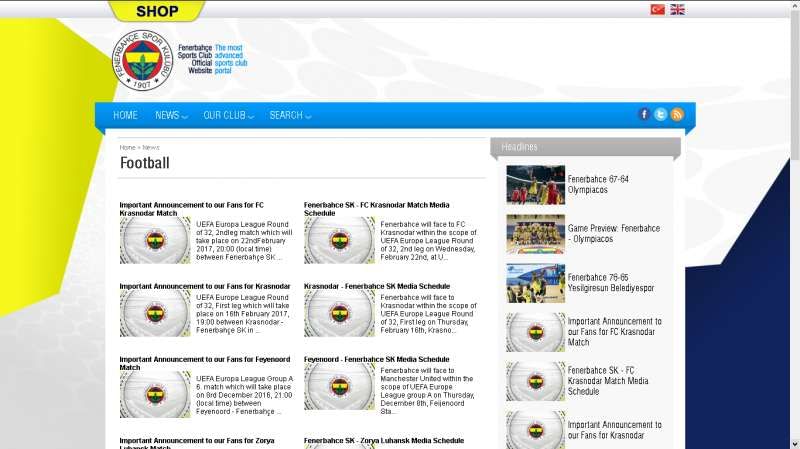Expand the NEWS dropdown menu
Viewport: 800px width, 449px height.
pyautogui.click(x=171, y=115)
